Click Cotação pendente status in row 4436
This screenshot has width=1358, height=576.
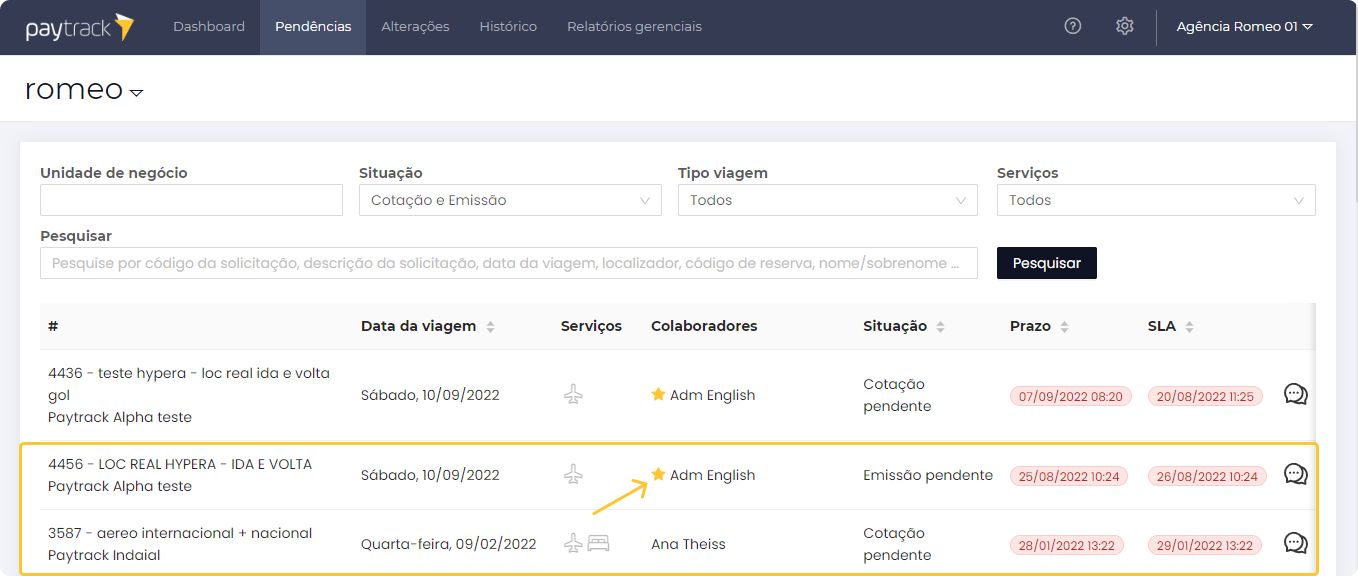[897, 395]
